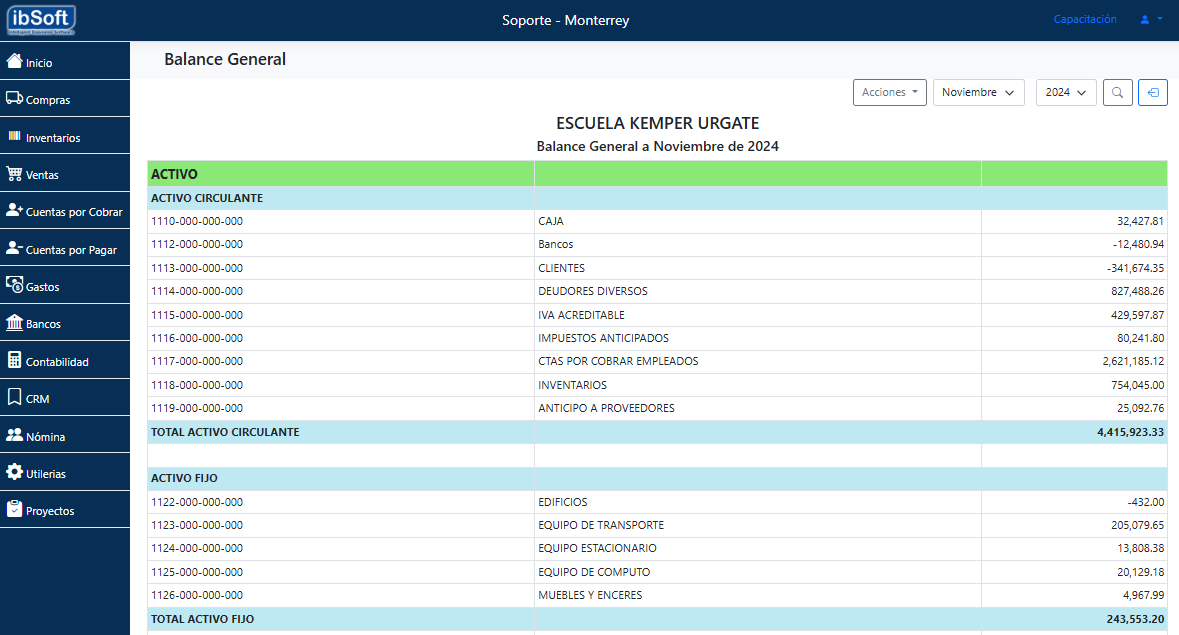The image size is (1179, 635).
Task: Open Cuentas por Cobrar menu
Action: tap(65, 212)
